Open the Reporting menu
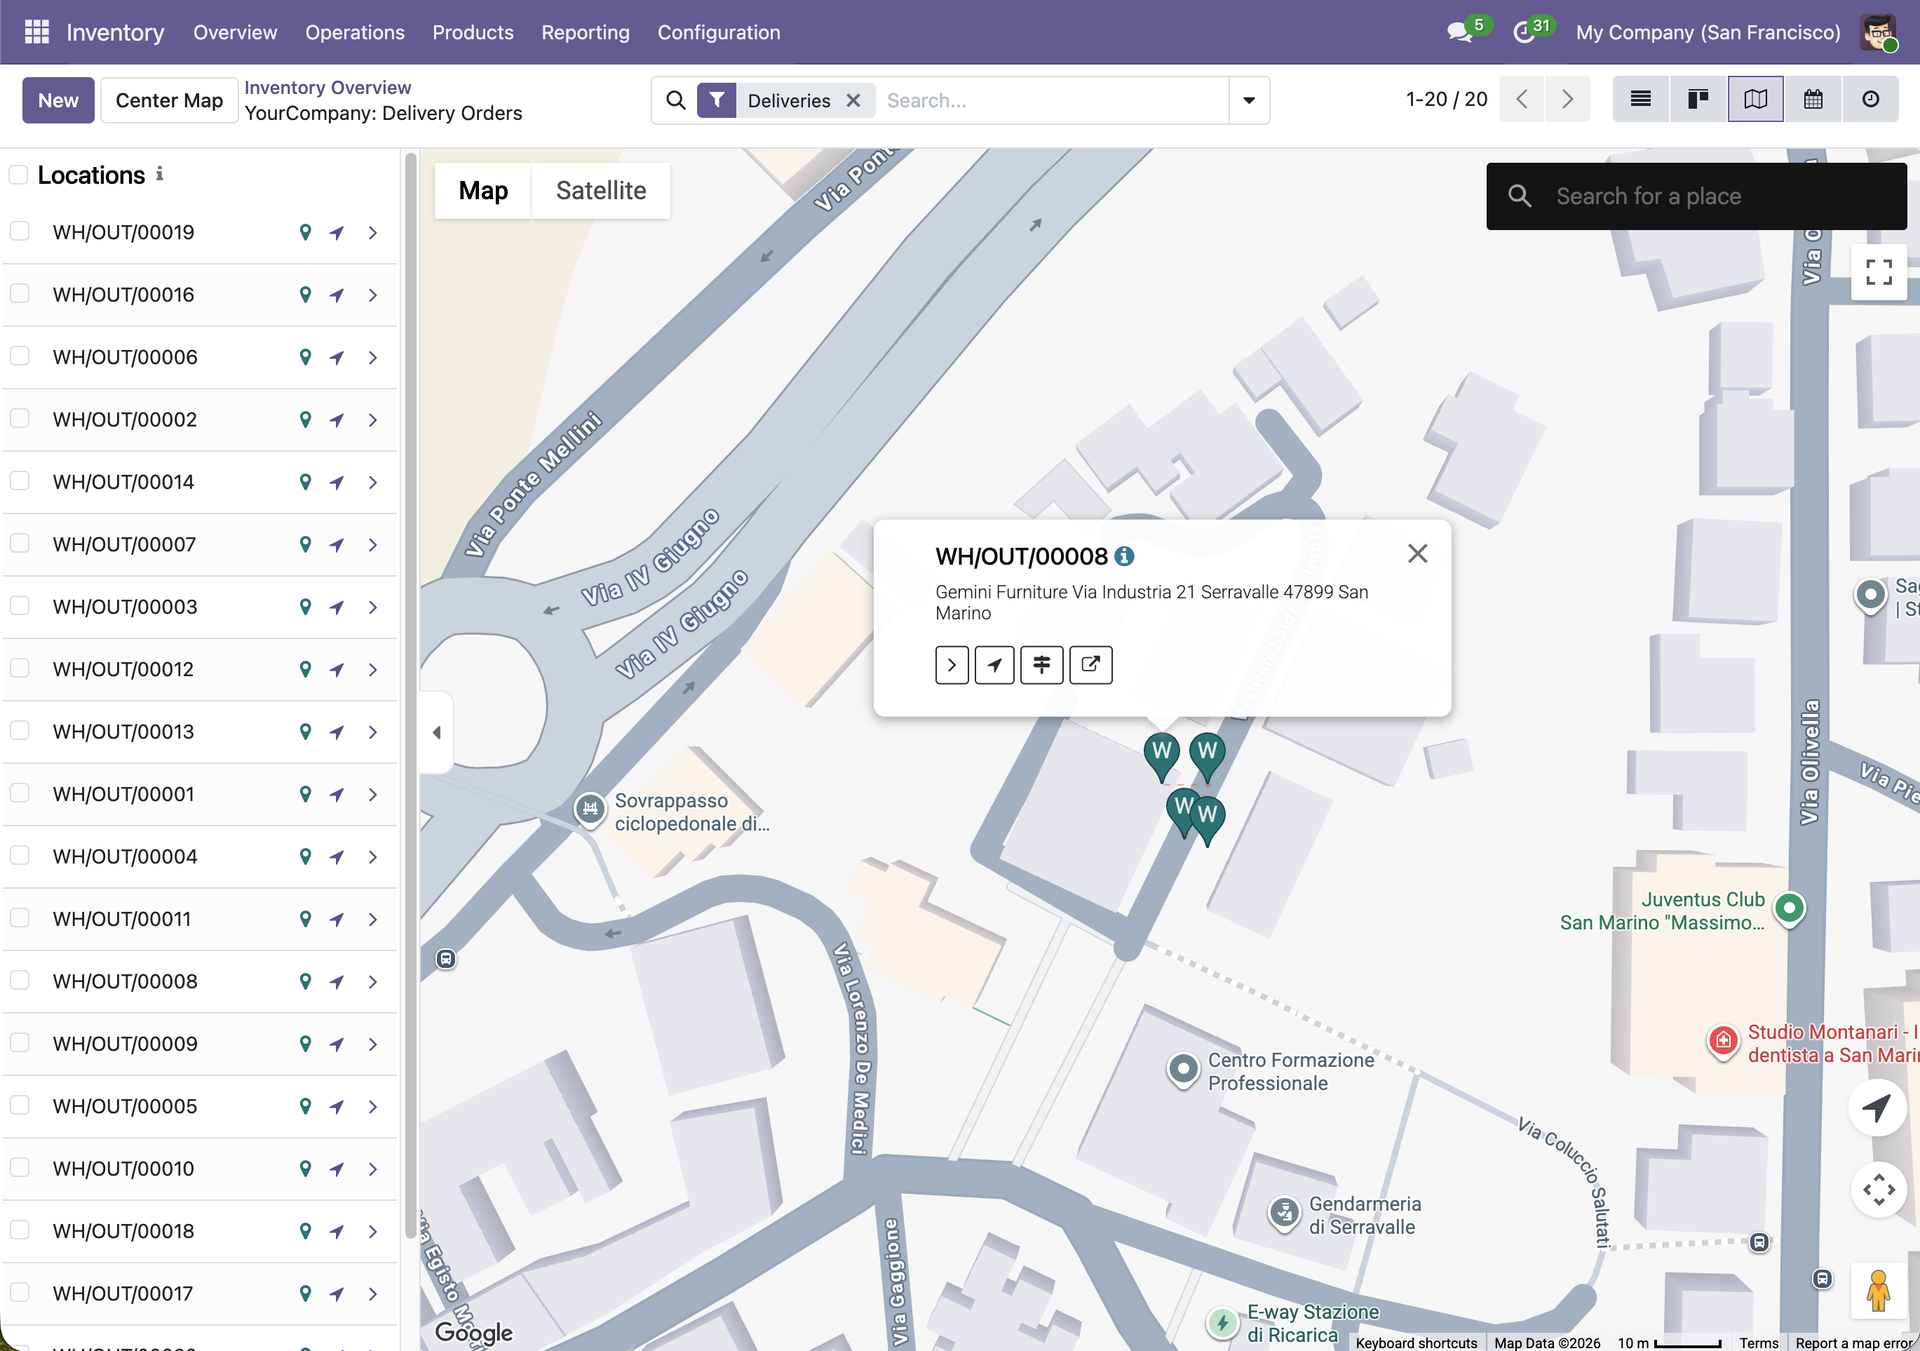Viewport: 1920px width, 1351px height. 586,32
